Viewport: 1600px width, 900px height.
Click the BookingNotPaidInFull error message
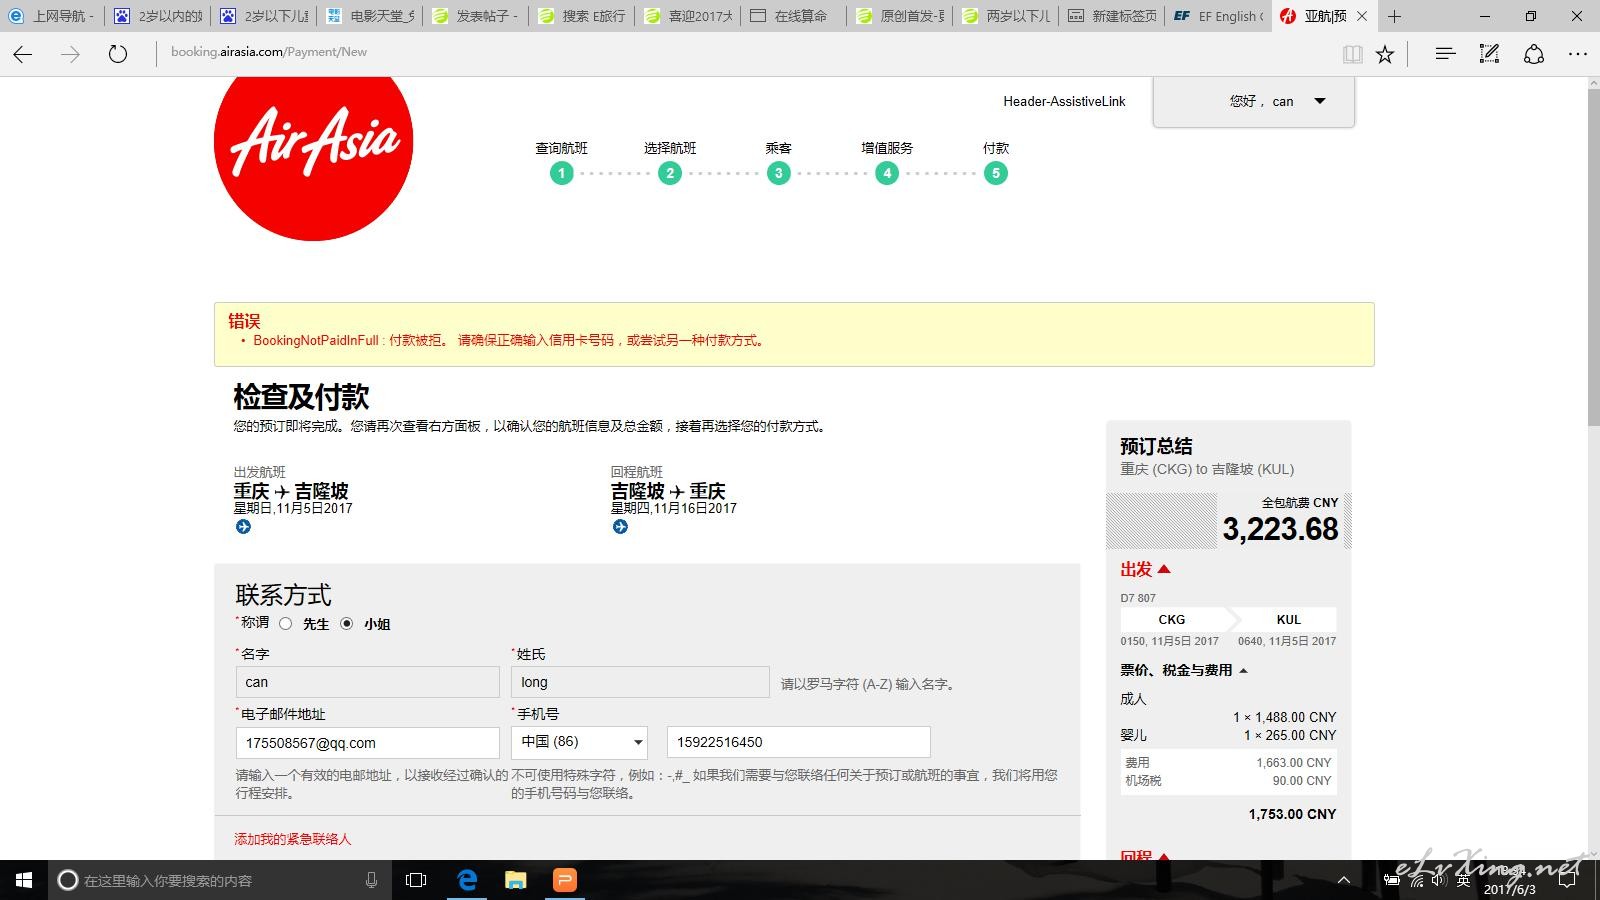511,340
